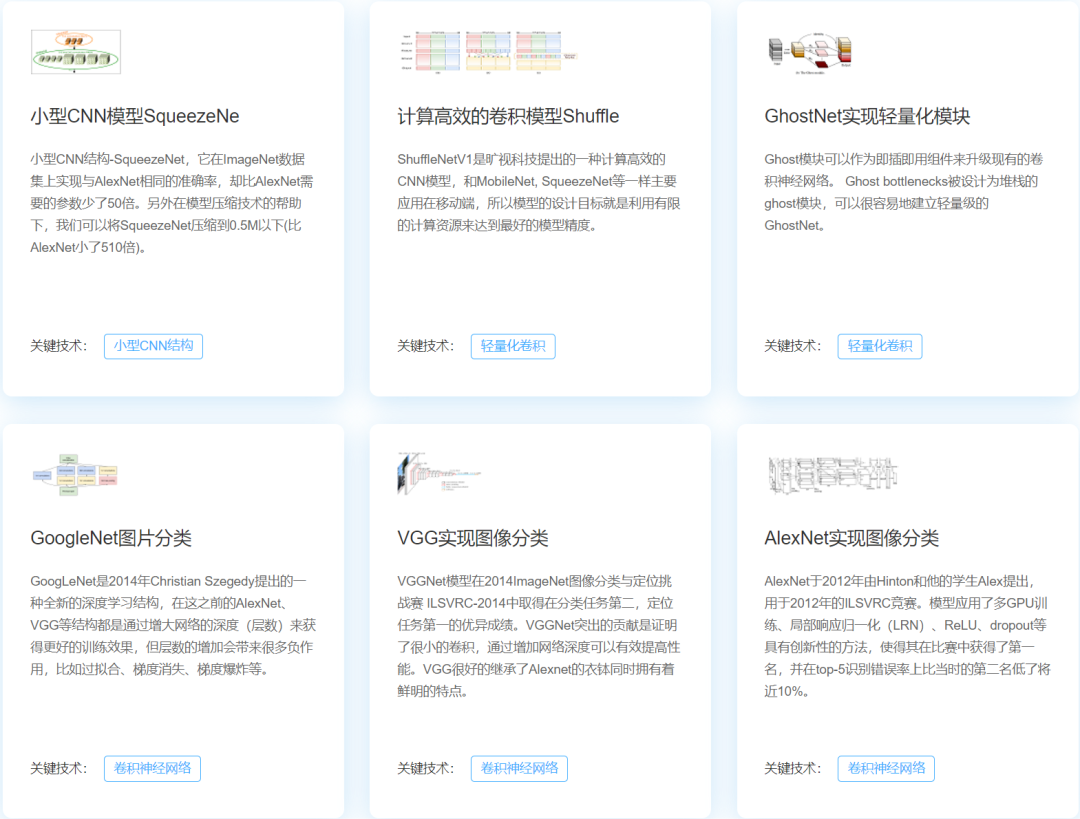
Task: Click the 轻量化卷积 tag under ShuffleNet
Action: 513,346
